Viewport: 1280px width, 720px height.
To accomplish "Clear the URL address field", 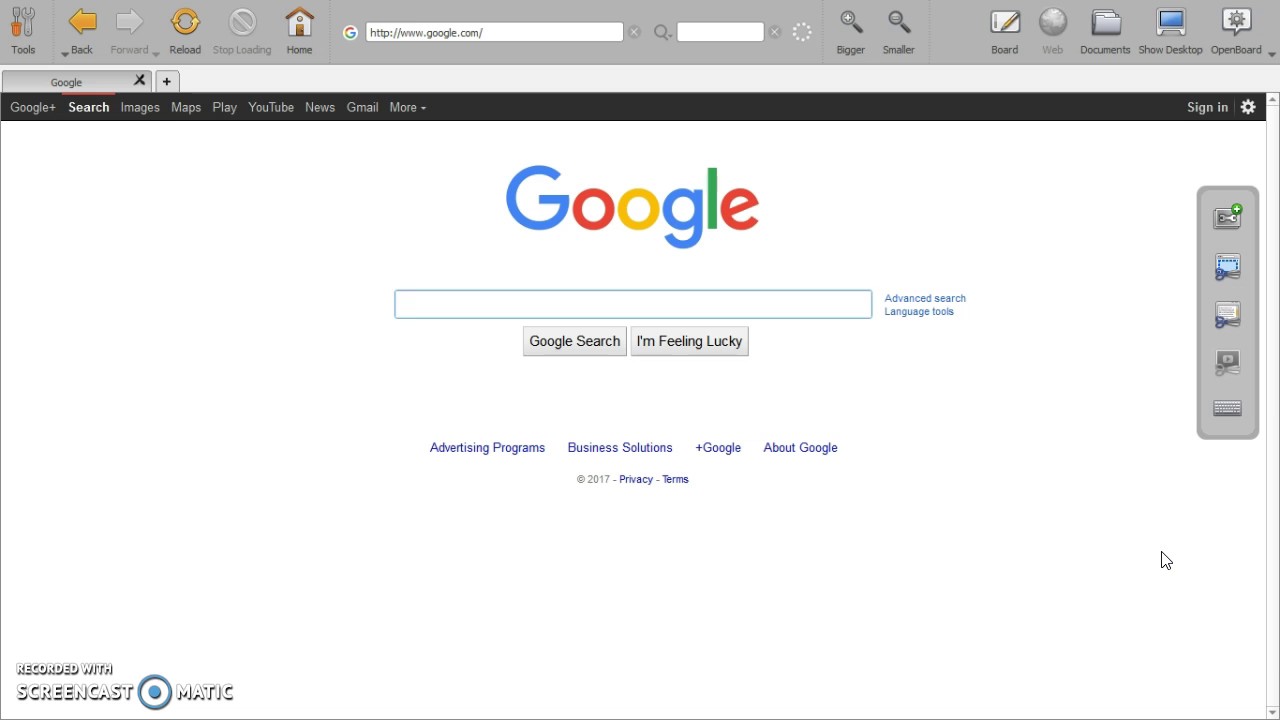I will [x=634, y=33].
